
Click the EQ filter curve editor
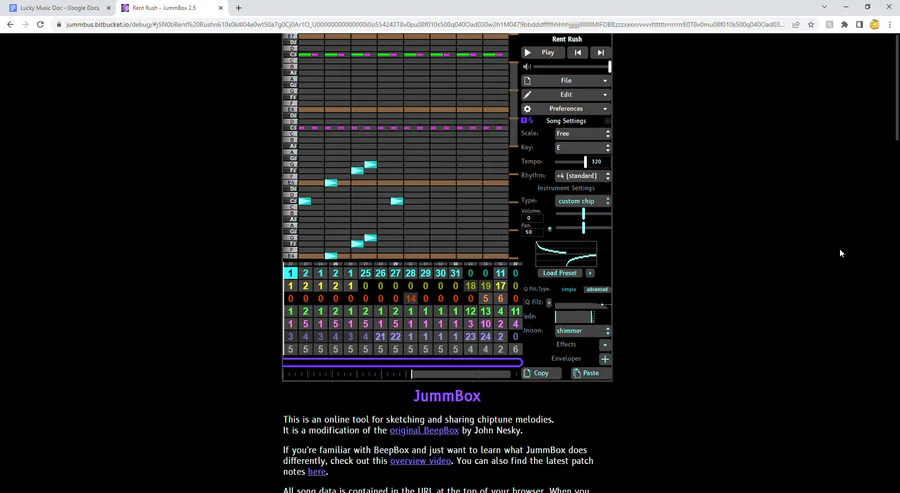click(583, 303)
